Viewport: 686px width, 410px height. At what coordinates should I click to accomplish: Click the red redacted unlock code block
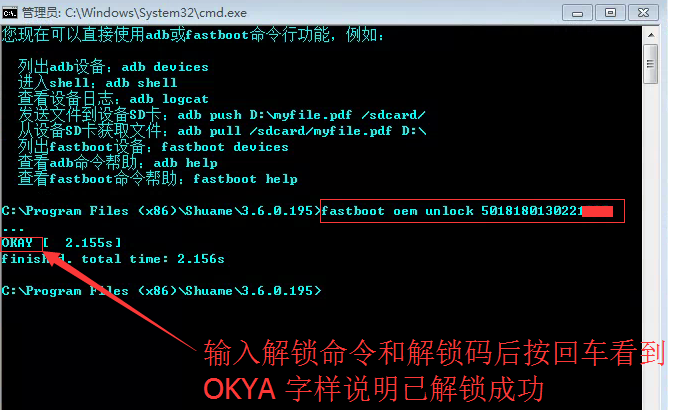tap(598, 211)
